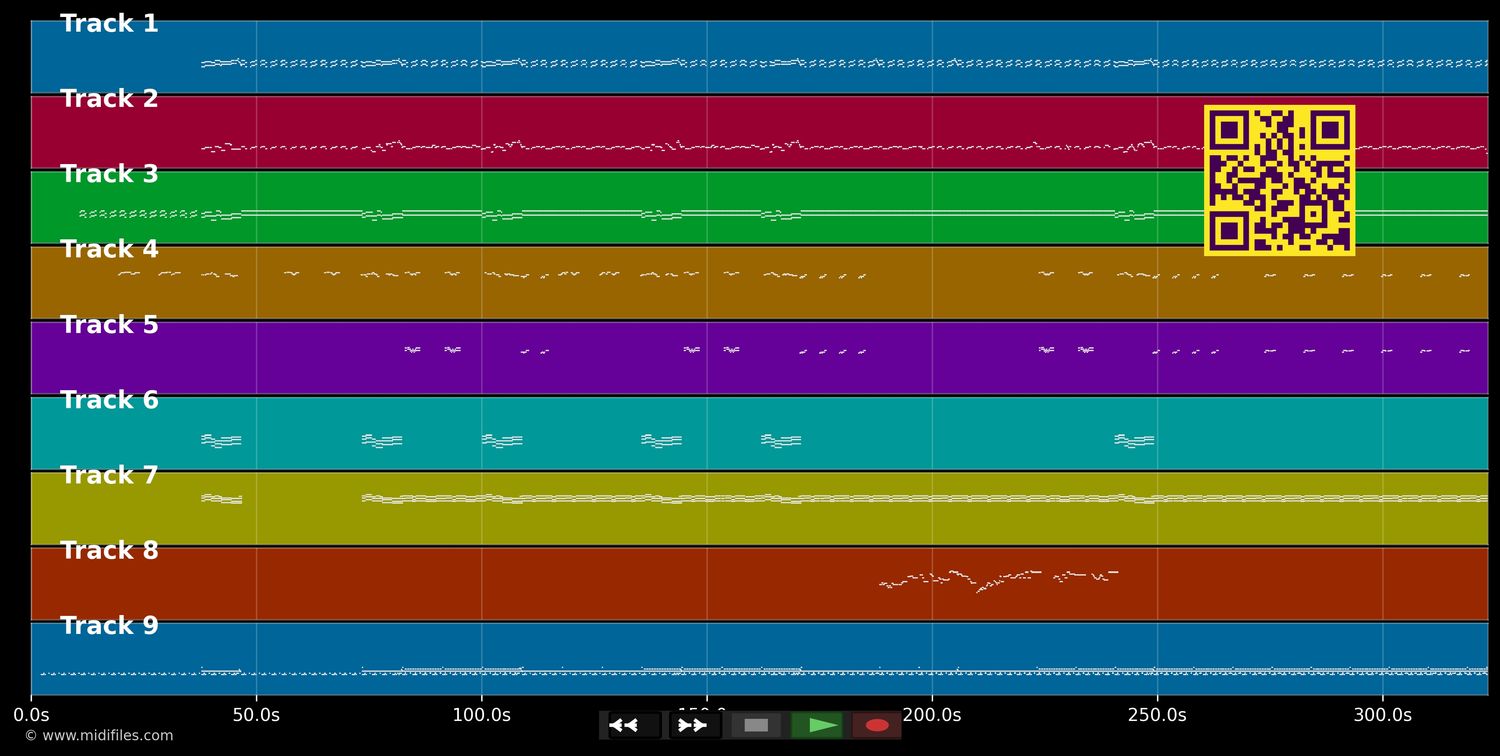Viewport: 1500px width, 756px height.
Task: Click the rewind button
Action: [x=634, y=725]
